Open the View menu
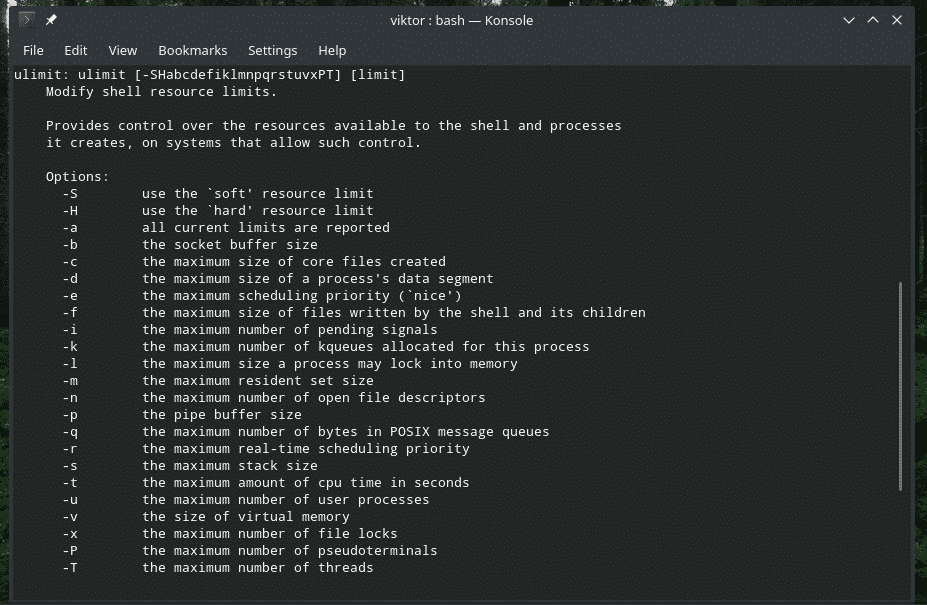927x605 pixels. pyautogui.click(x=123, y=50)
